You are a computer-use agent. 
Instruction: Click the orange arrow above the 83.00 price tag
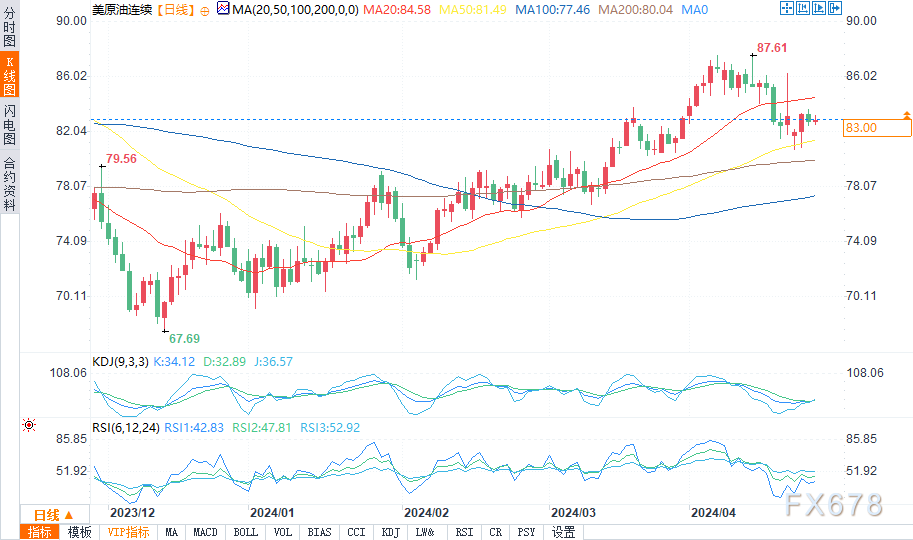point(907,114)
